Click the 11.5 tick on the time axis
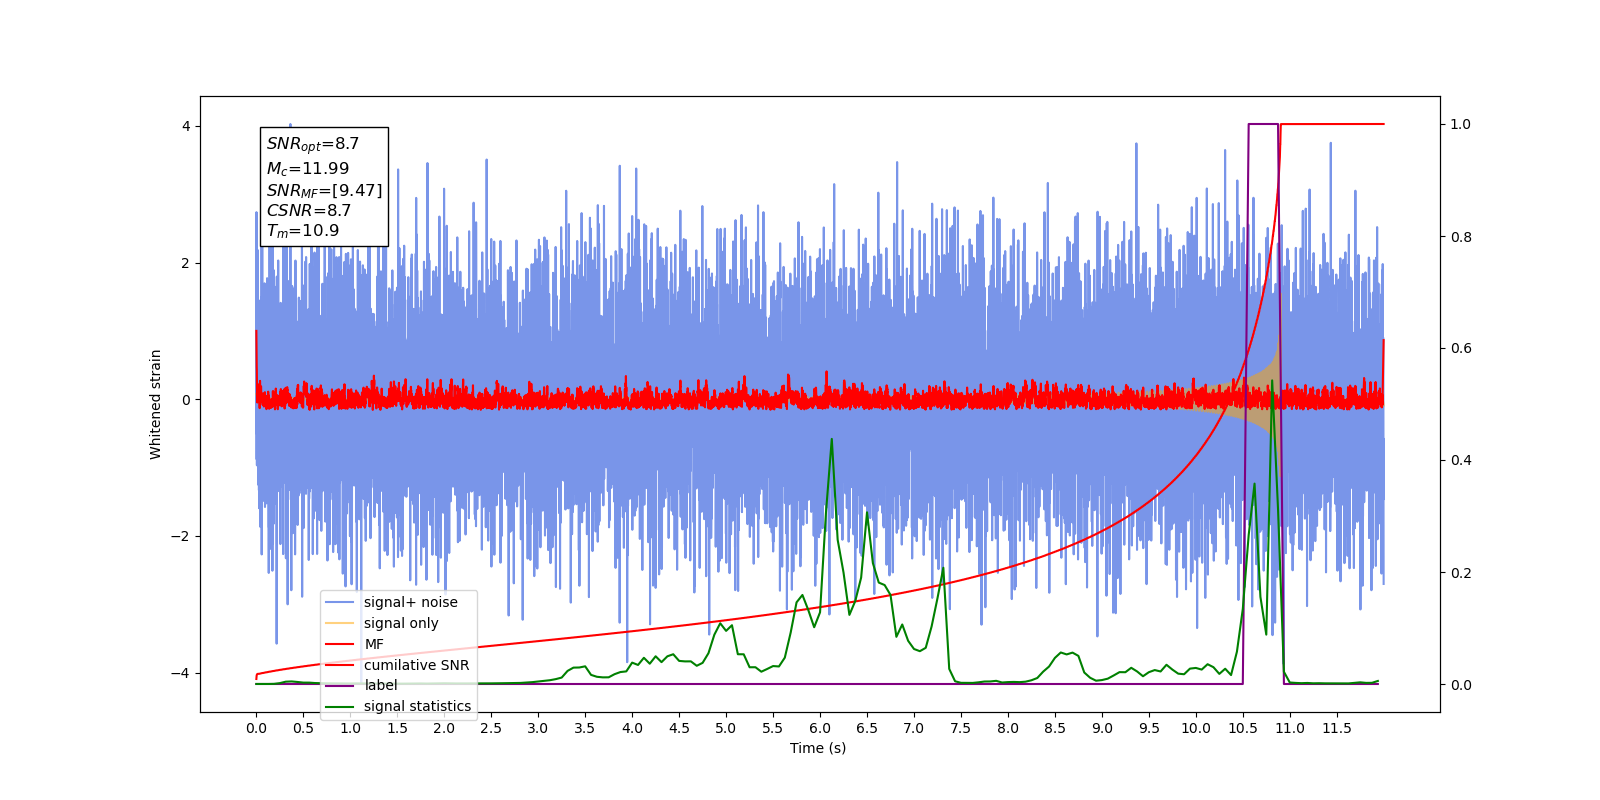The width and height of the screenshot is (1600, 800). pyautogui.click(x=1337, y=728)
